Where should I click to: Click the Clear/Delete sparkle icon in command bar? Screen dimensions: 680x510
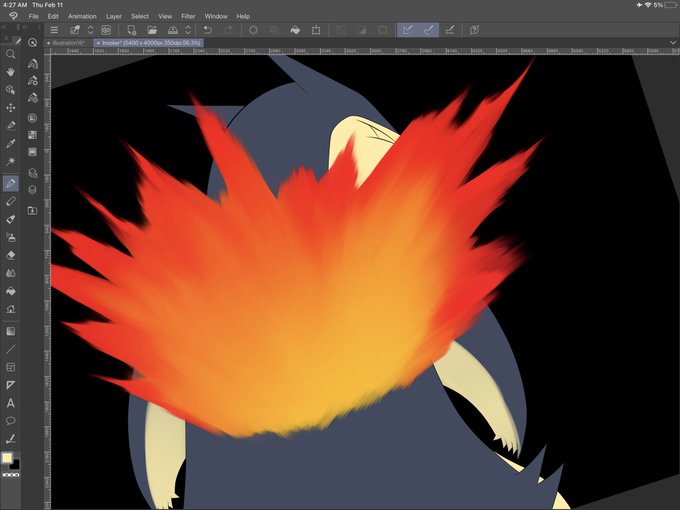253,30
